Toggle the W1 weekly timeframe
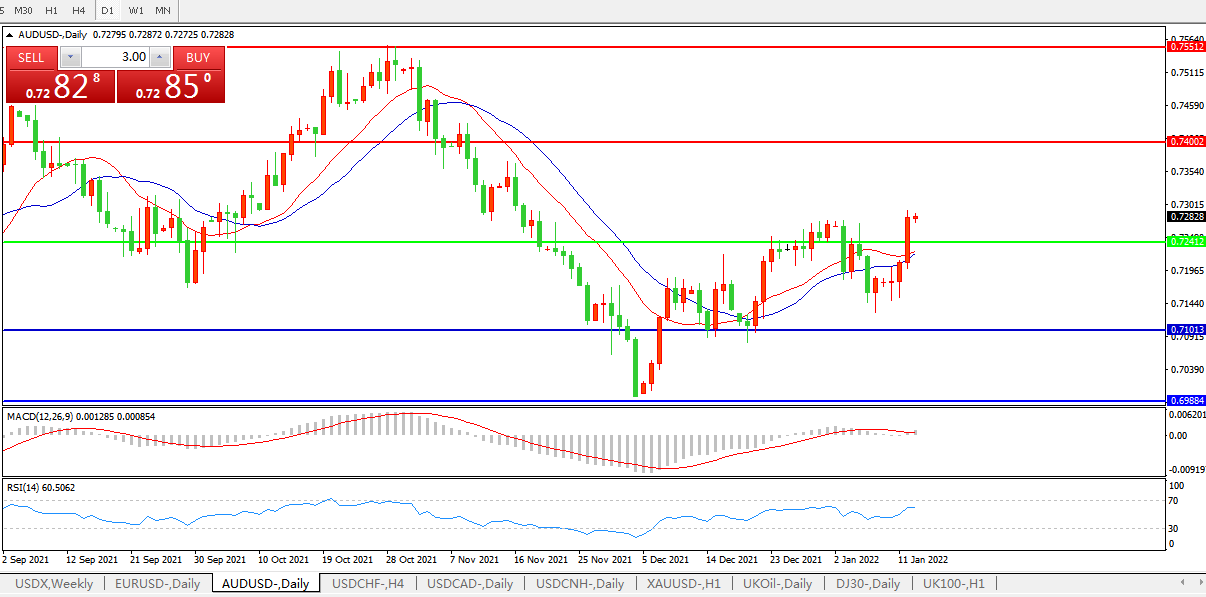Viewport: 1206px width, 597px height. (x=136, y=10)
